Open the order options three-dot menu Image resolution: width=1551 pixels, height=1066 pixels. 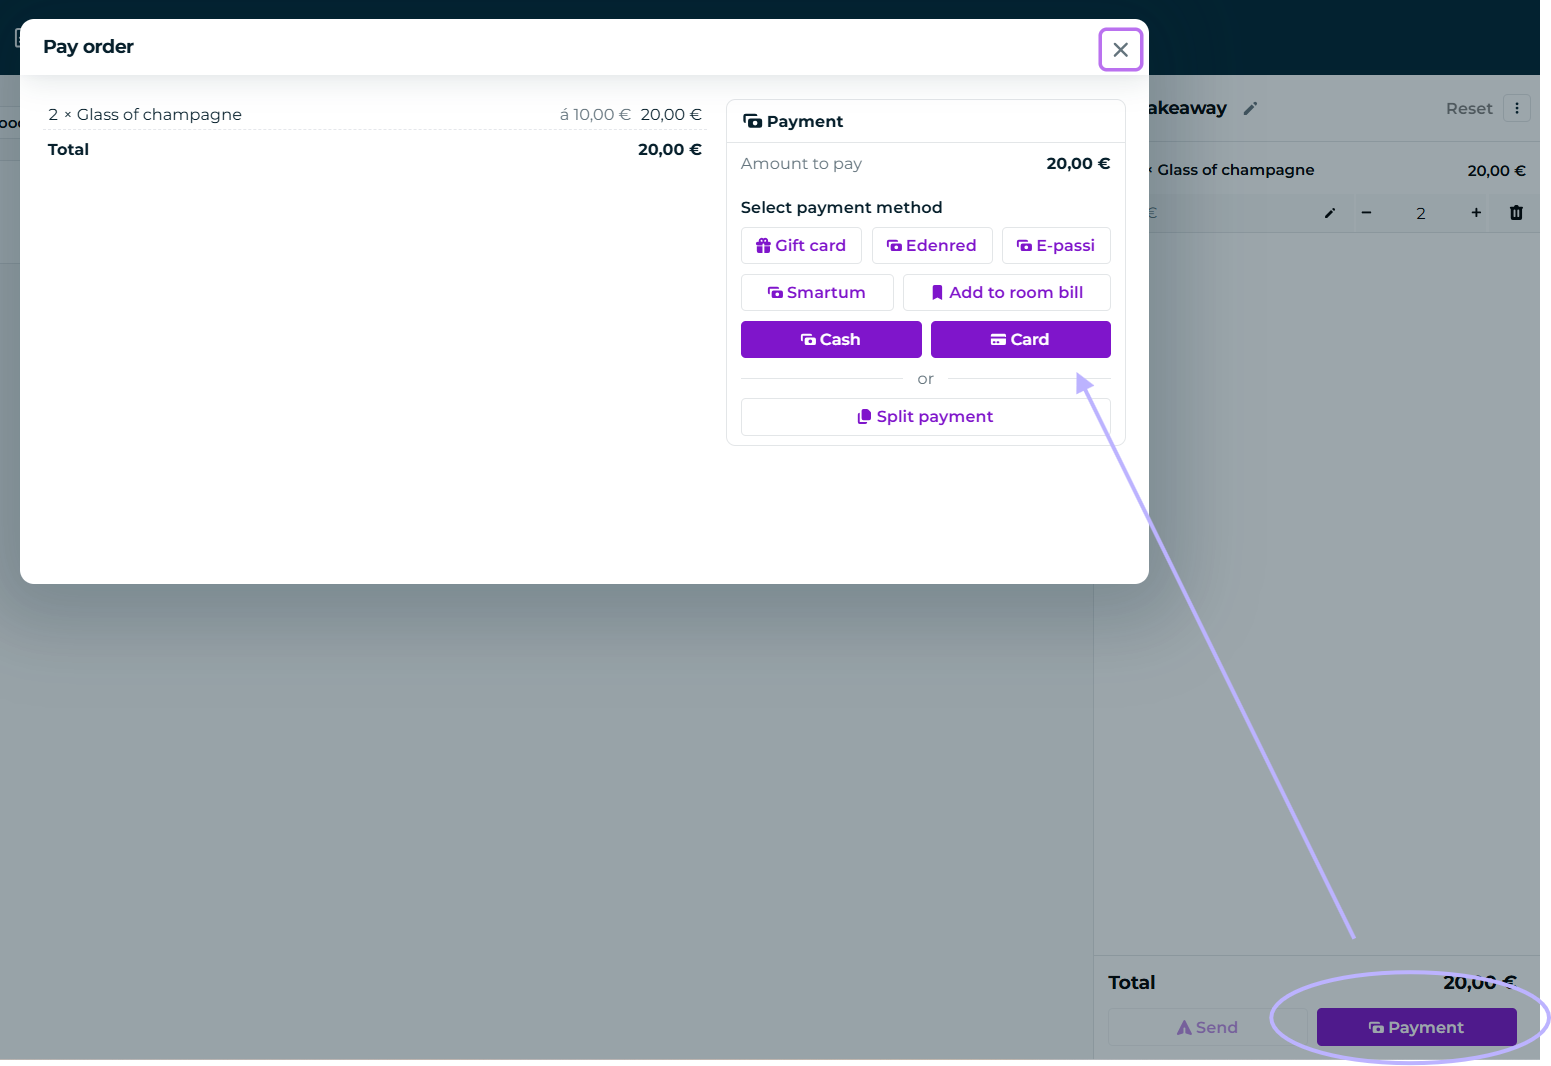[1517, 108]
